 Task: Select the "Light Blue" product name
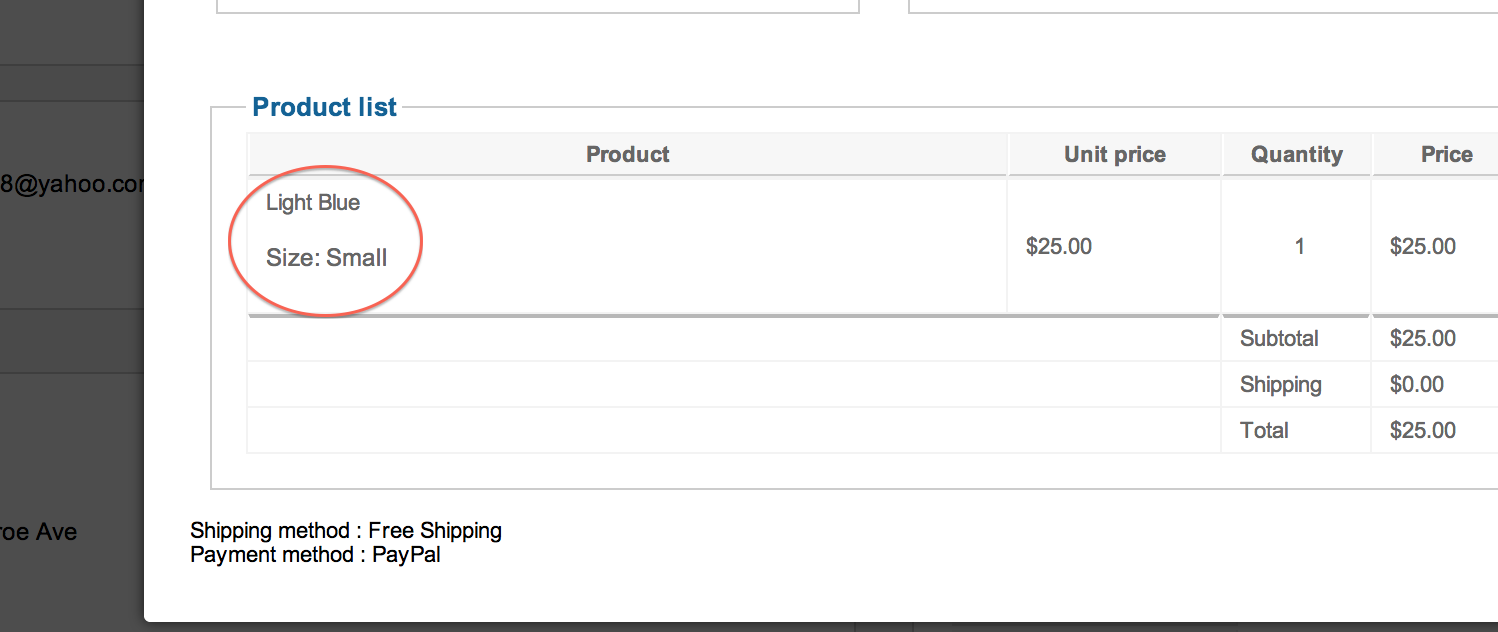313,203
